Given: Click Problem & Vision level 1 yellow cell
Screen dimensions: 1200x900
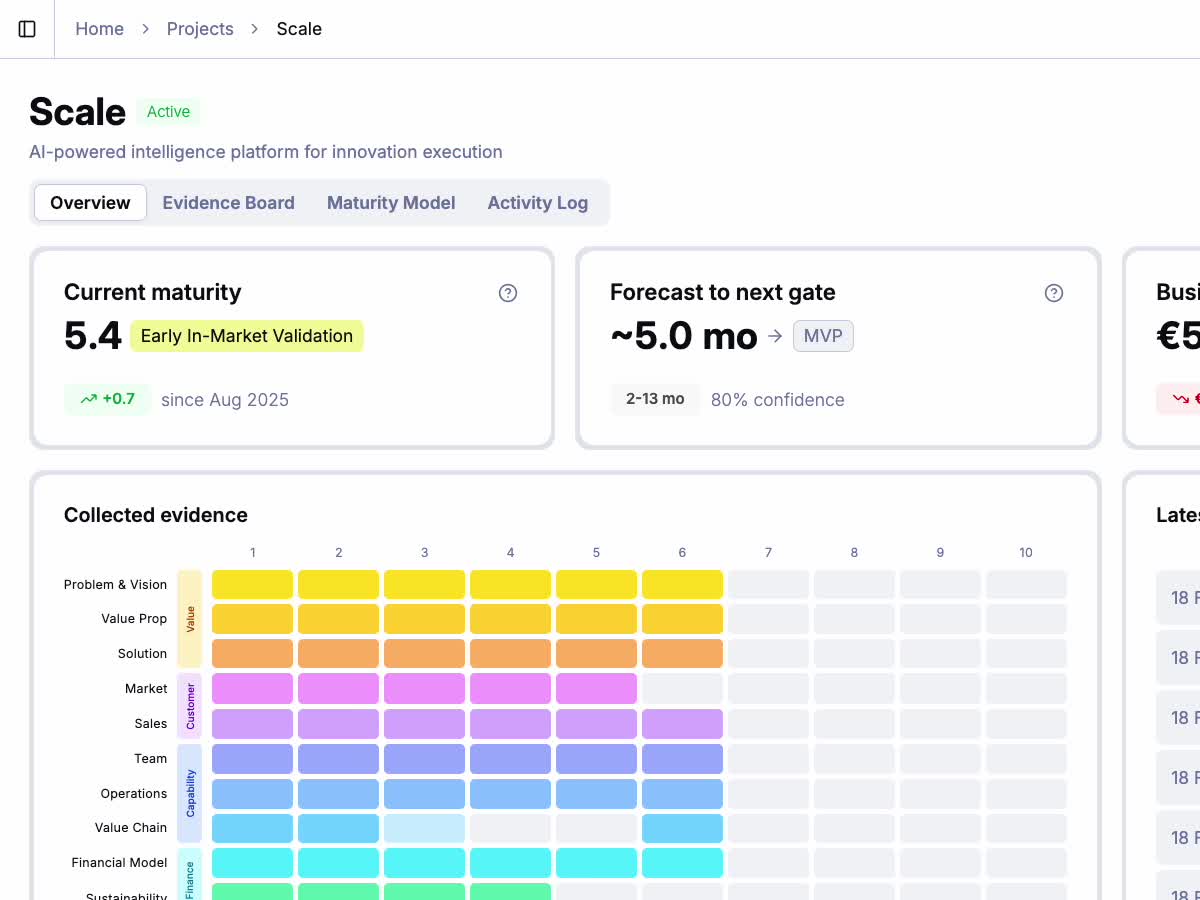Looking at the screenshot, I should coord(252,585).
